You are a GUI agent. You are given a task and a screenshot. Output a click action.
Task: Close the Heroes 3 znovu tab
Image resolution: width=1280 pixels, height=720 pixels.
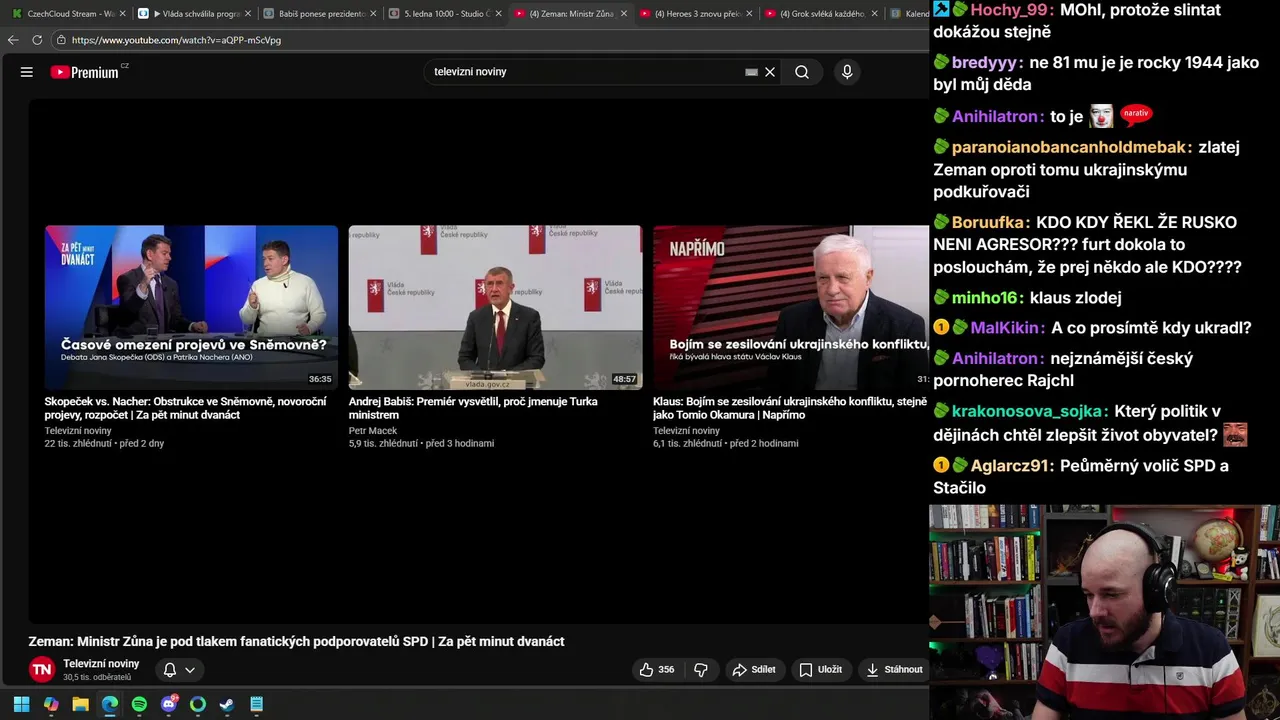coord(750,14)
